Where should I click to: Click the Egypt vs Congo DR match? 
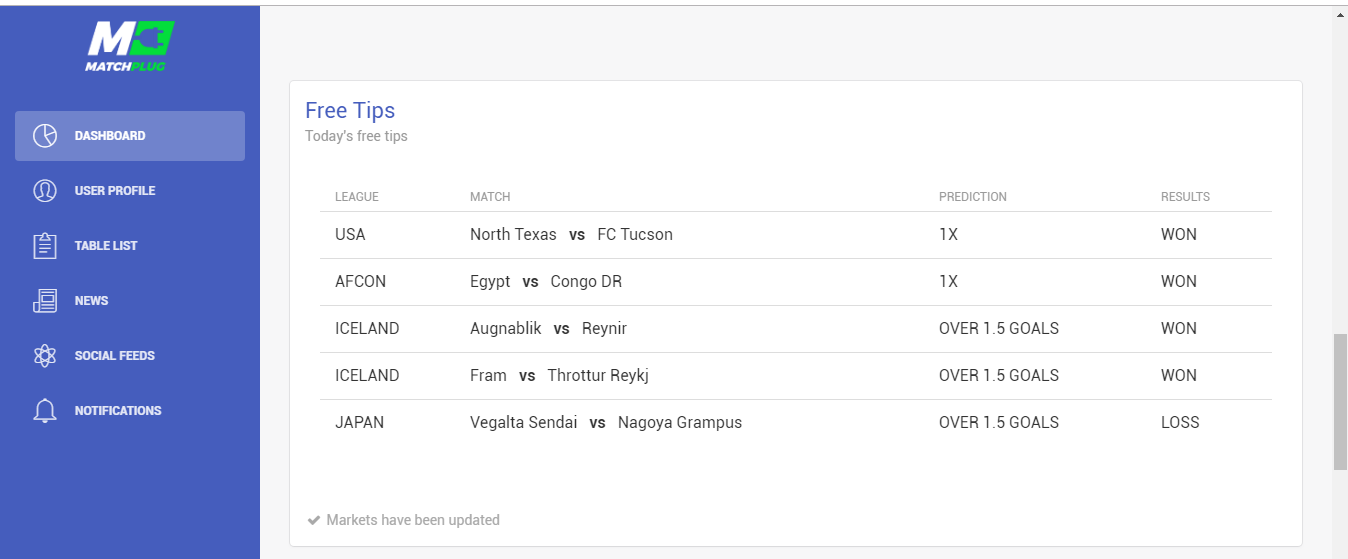[x=546, y=282]
